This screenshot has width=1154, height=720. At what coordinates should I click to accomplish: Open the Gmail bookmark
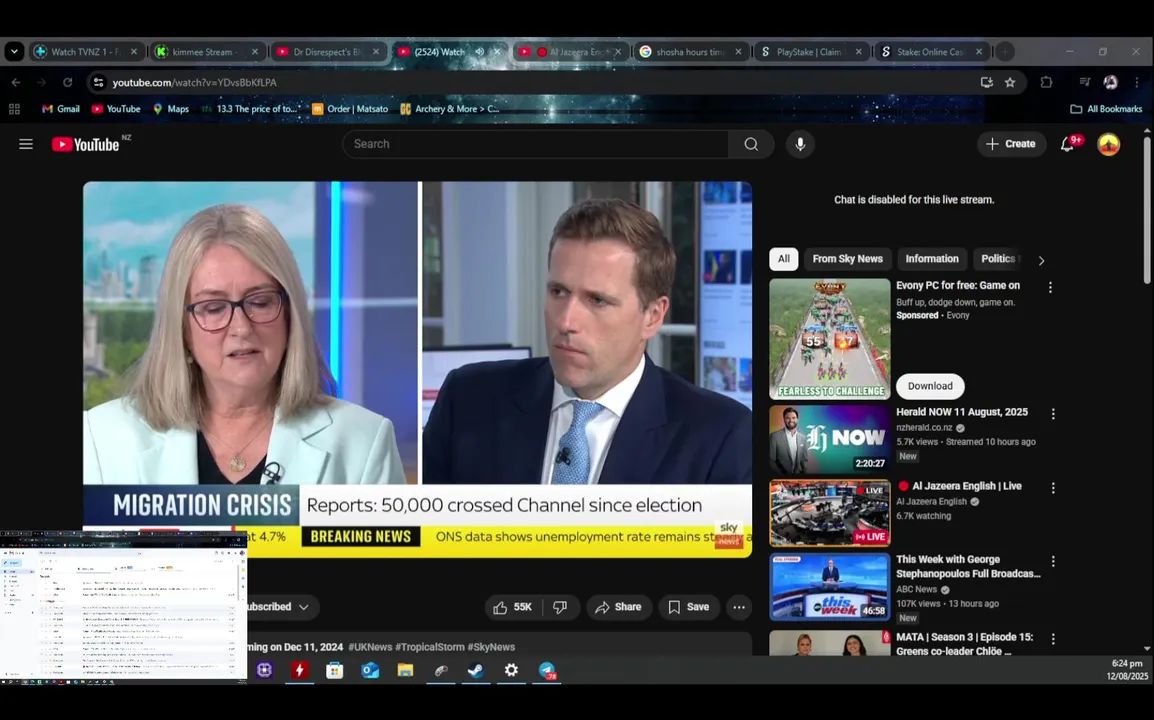(60, 109)
